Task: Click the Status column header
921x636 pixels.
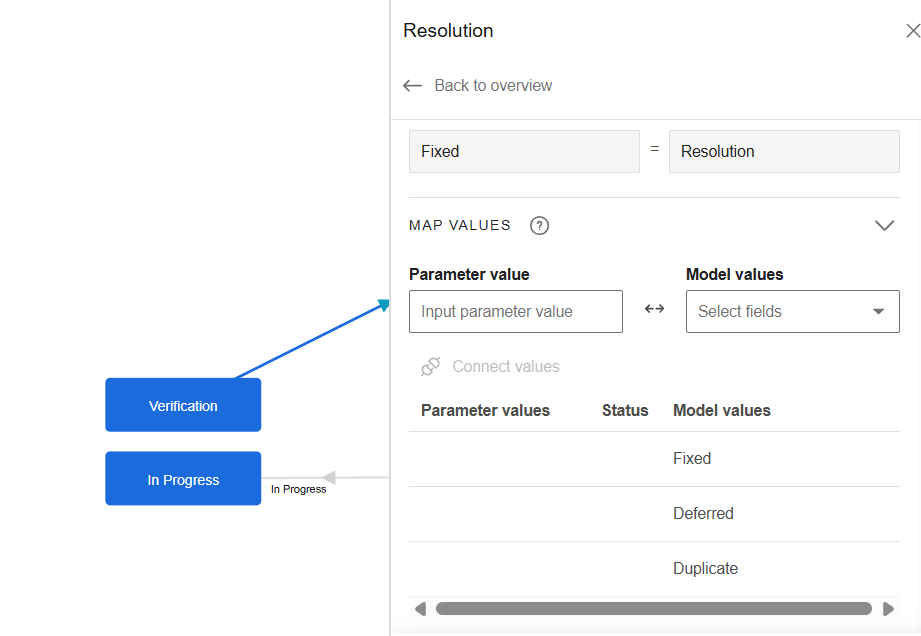Action: point(625,410)
